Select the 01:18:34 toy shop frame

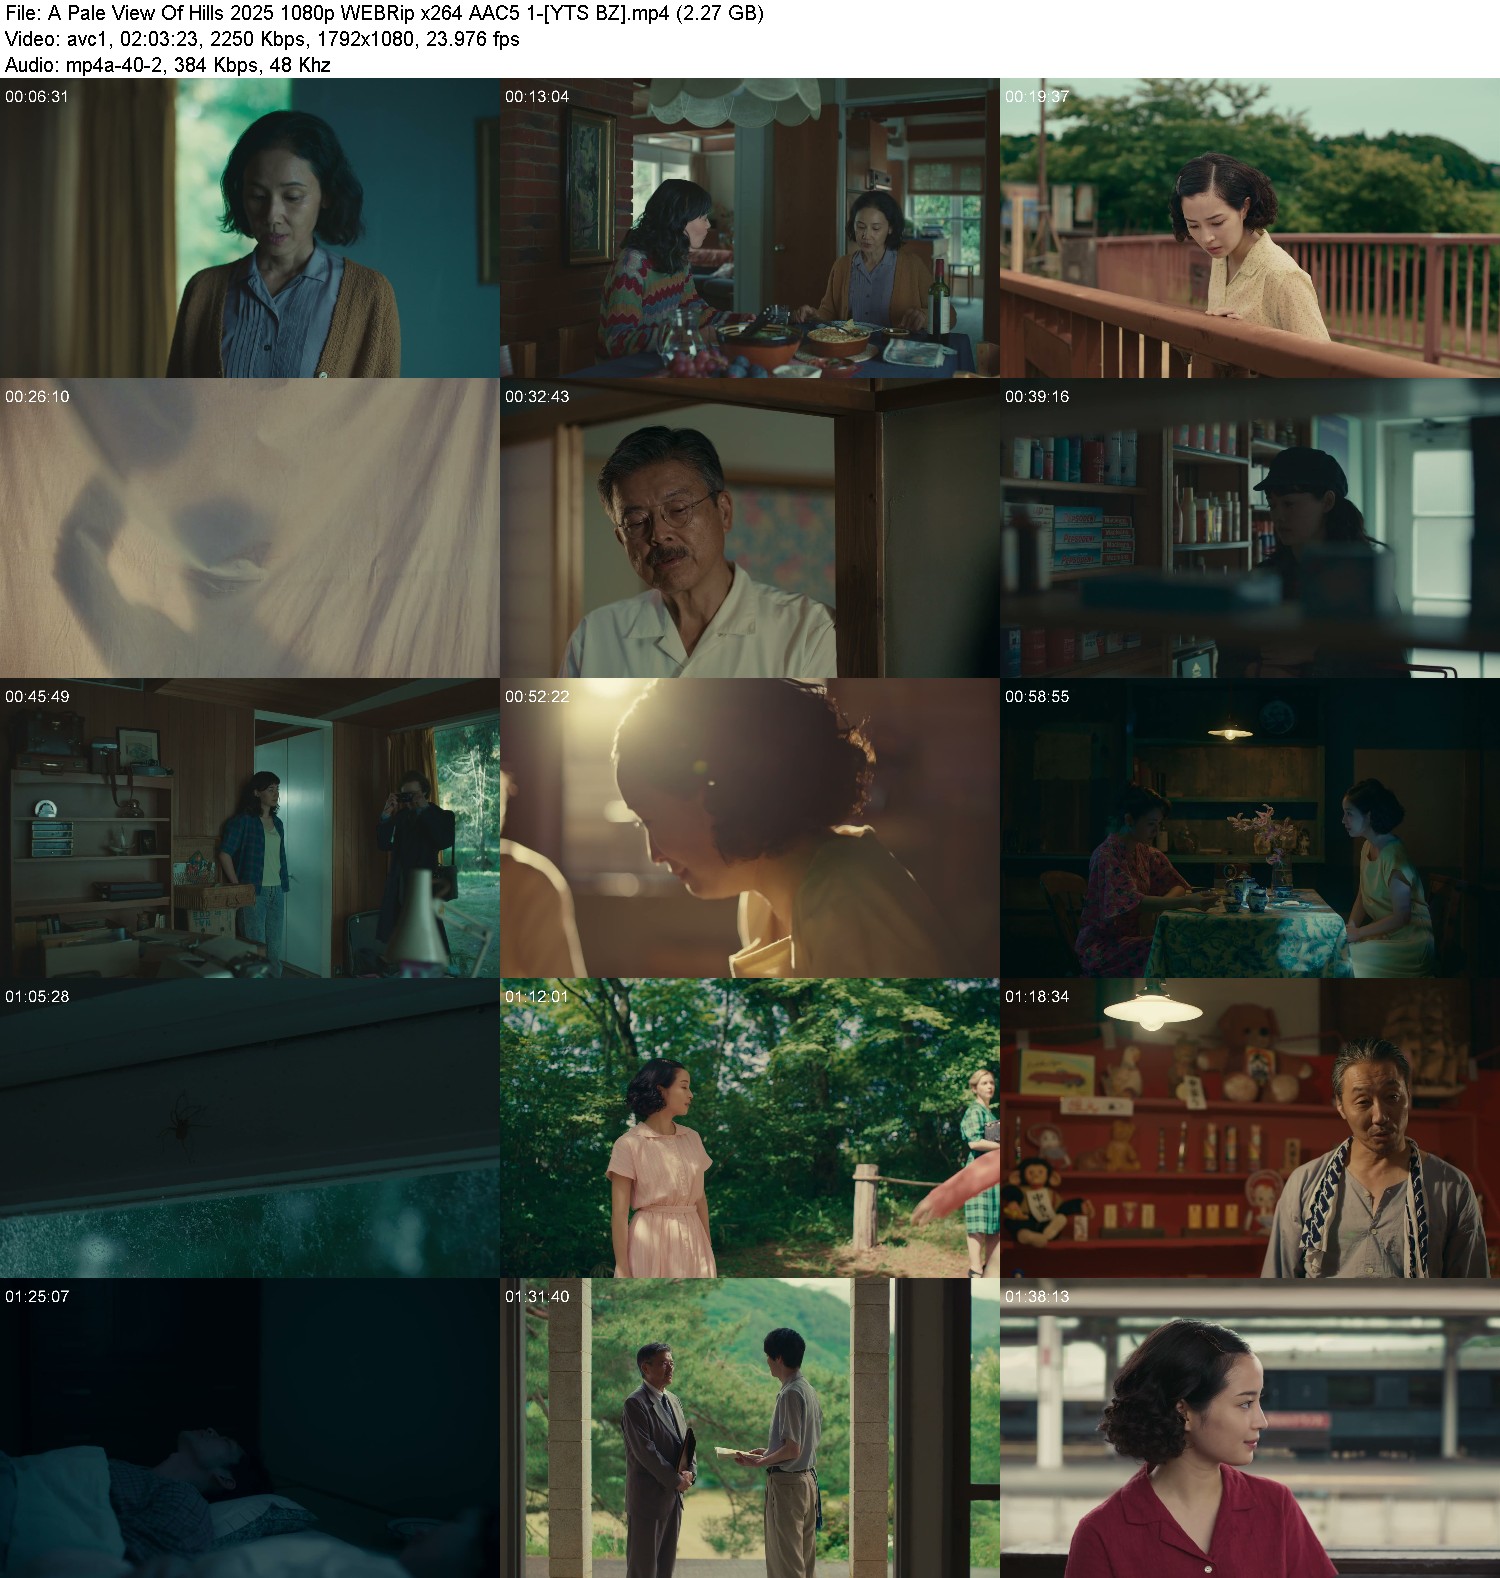(1250, 1128)
